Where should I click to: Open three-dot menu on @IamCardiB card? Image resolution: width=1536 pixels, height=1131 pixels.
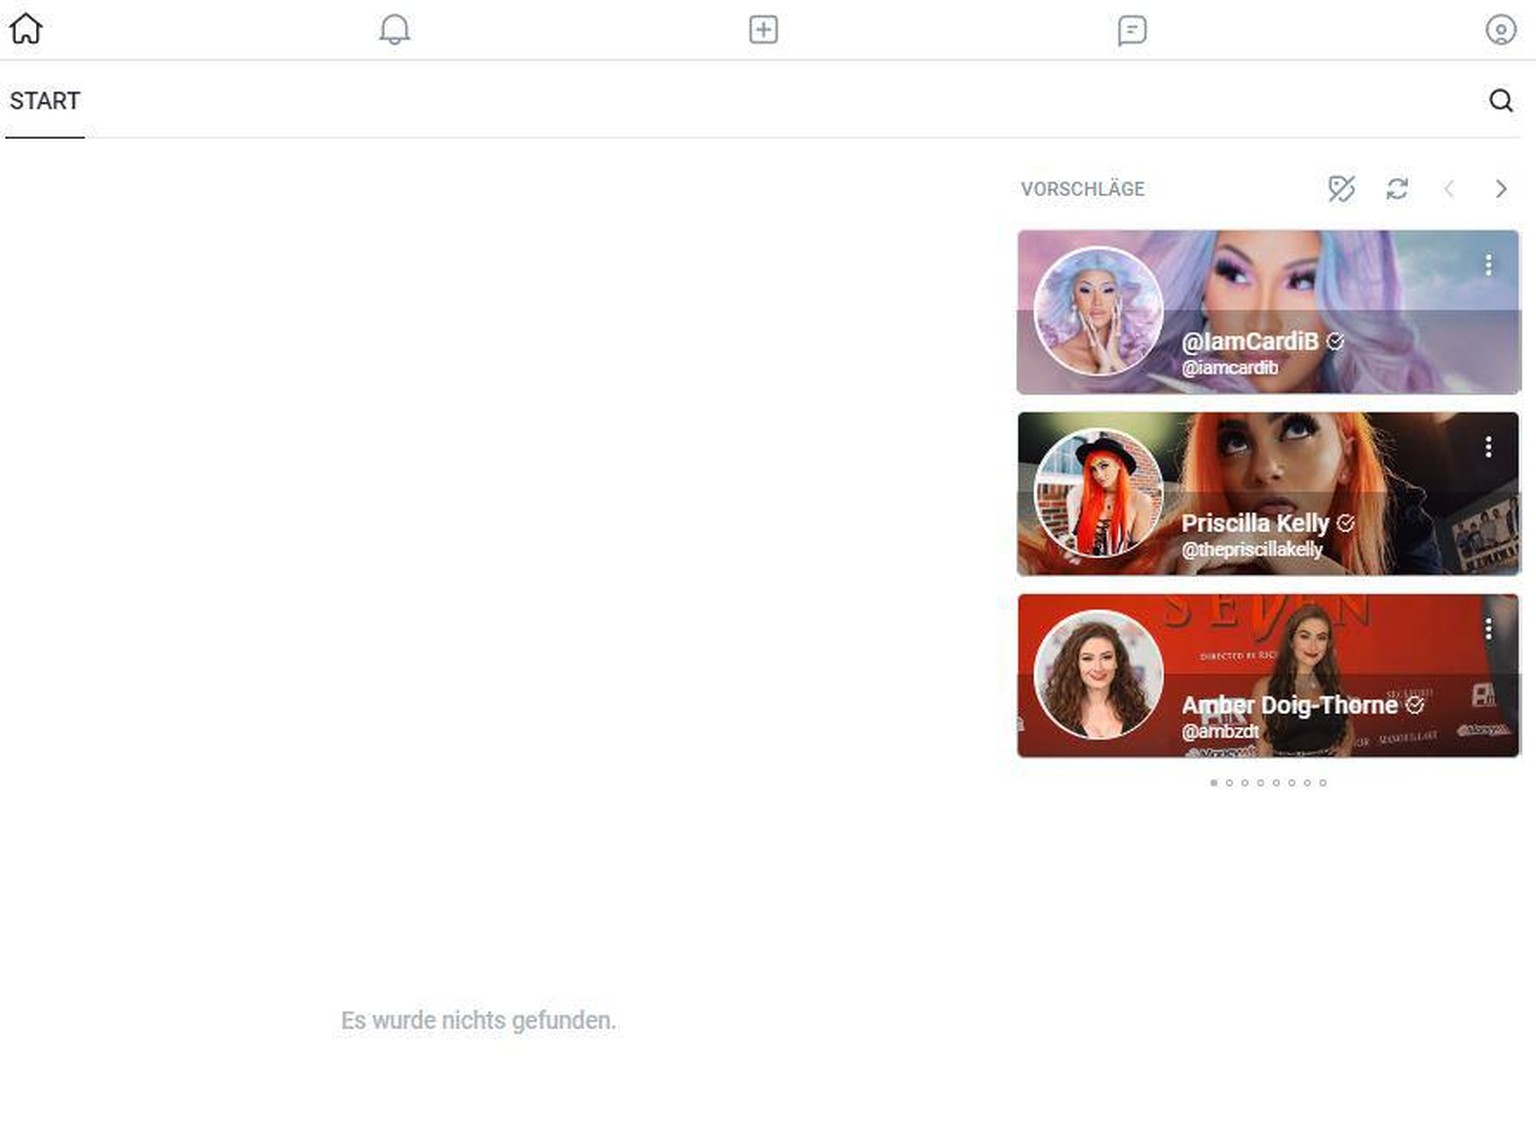1488,264
